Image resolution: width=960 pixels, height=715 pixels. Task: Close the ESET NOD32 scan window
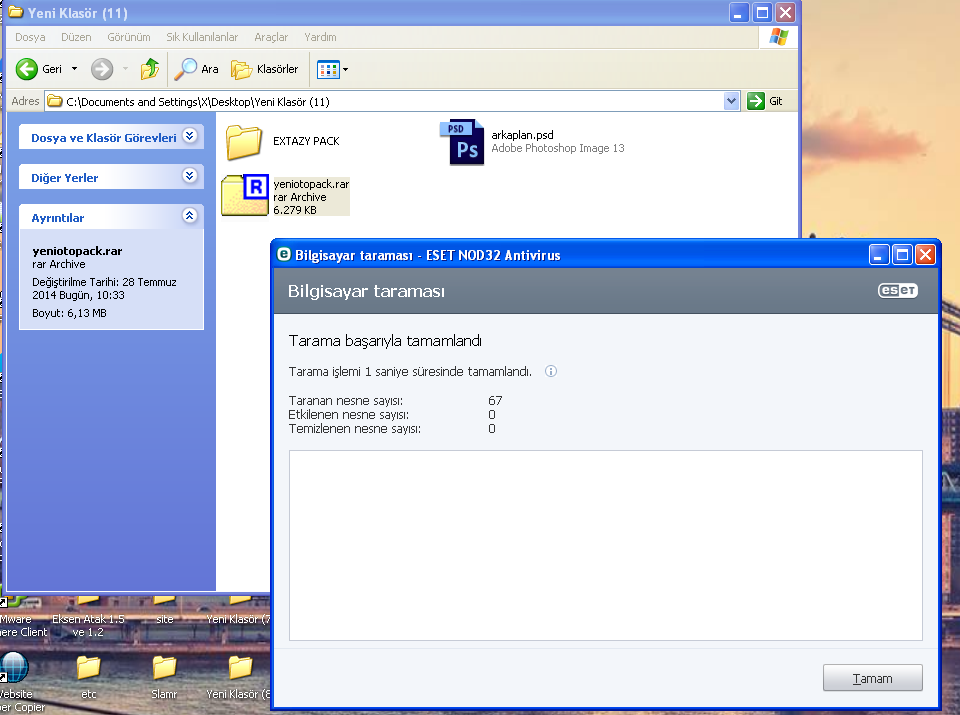[x=925, y=254]
